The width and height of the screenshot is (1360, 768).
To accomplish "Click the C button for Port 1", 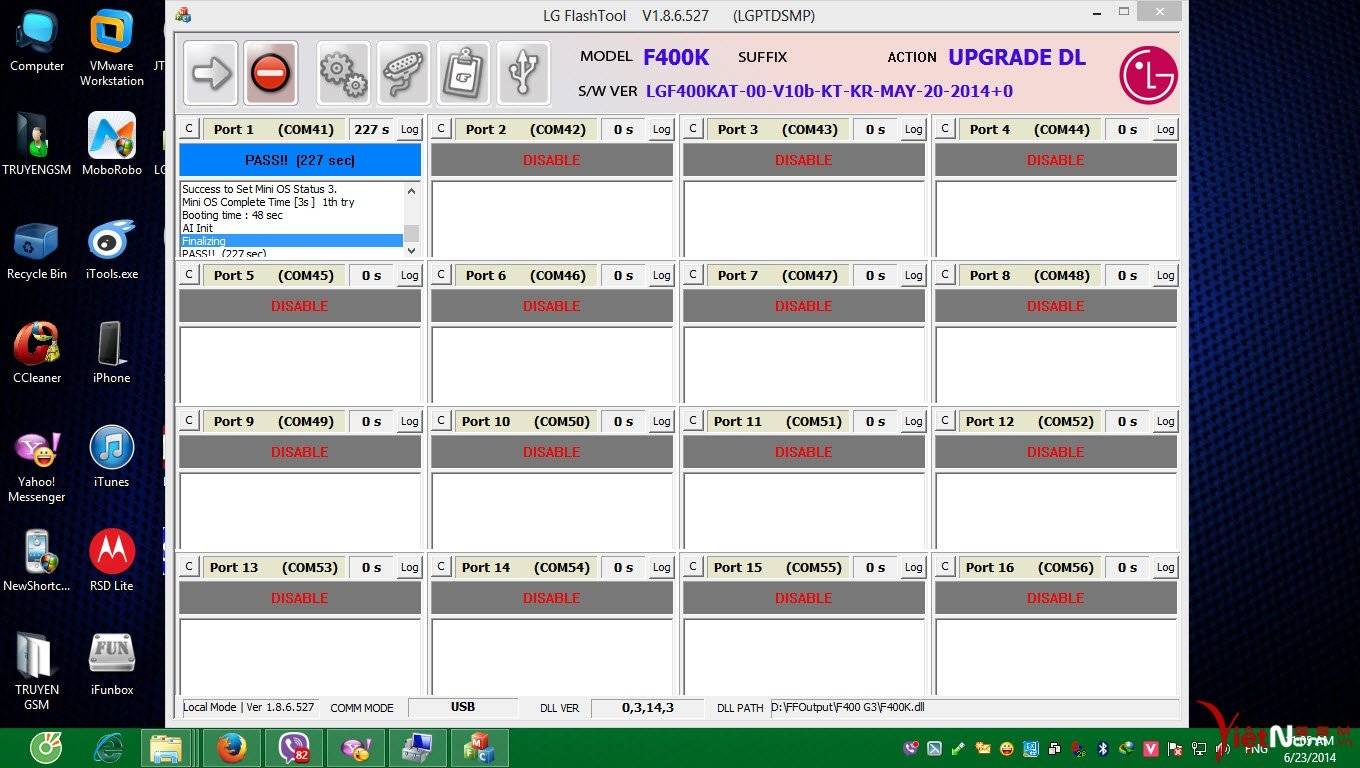I will point(189,129).
